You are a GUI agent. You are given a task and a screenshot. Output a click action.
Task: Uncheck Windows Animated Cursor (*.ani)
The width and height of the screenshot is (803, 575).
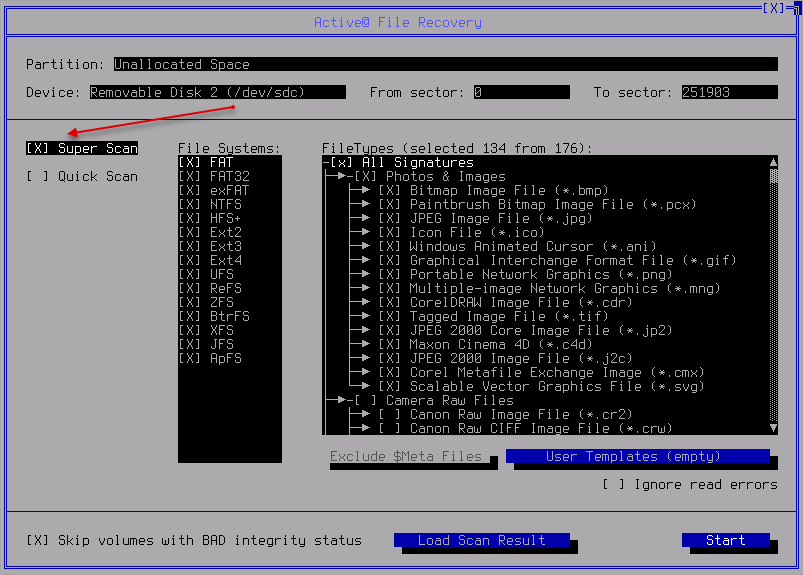click(390, 246)
